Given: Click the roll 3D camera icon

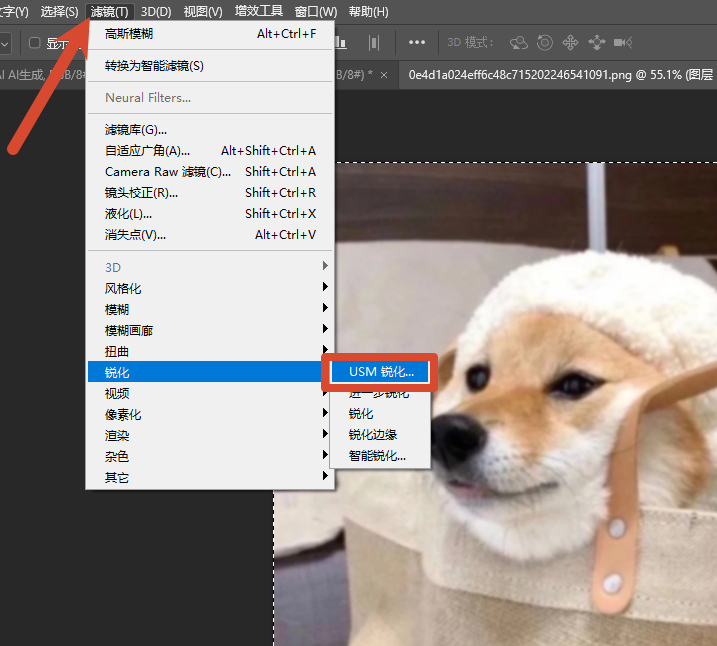Looking at the screenshot, I should coord(545,43).
